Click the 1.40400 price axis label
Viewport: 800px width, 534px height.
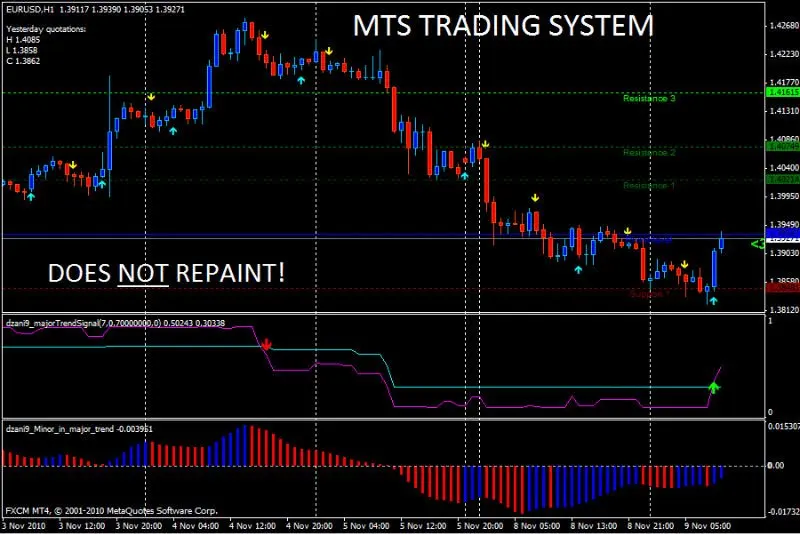pyautogui.click(x=784, y=168)
